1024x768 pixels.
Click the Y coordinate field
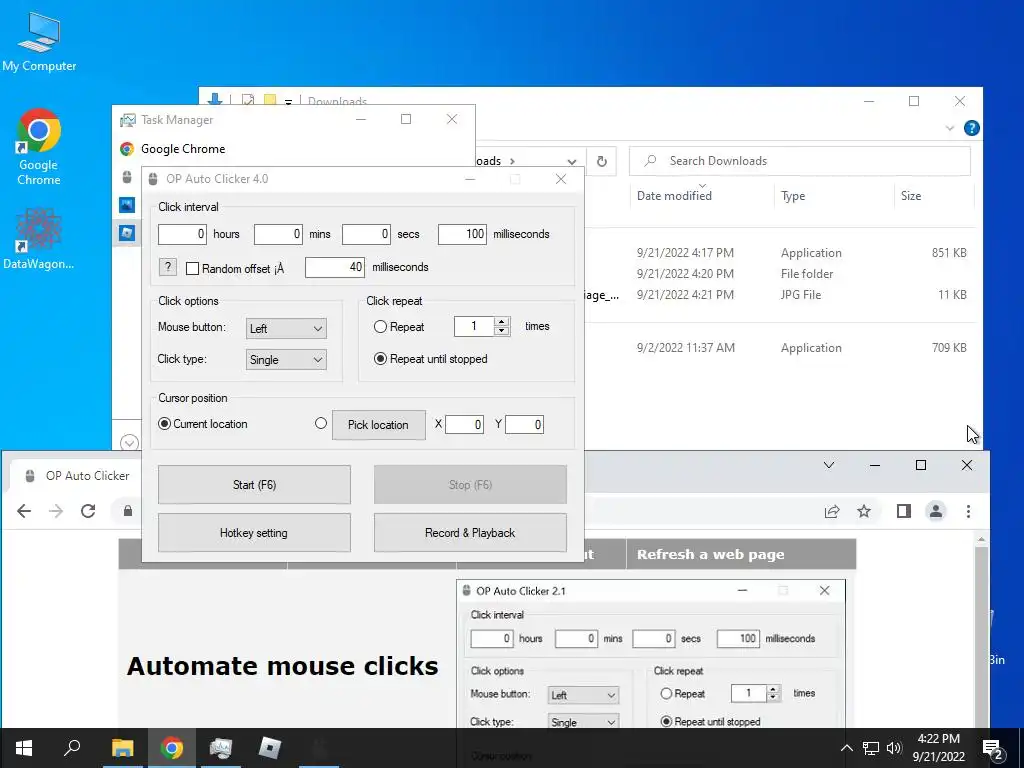[x=524, y=424]
